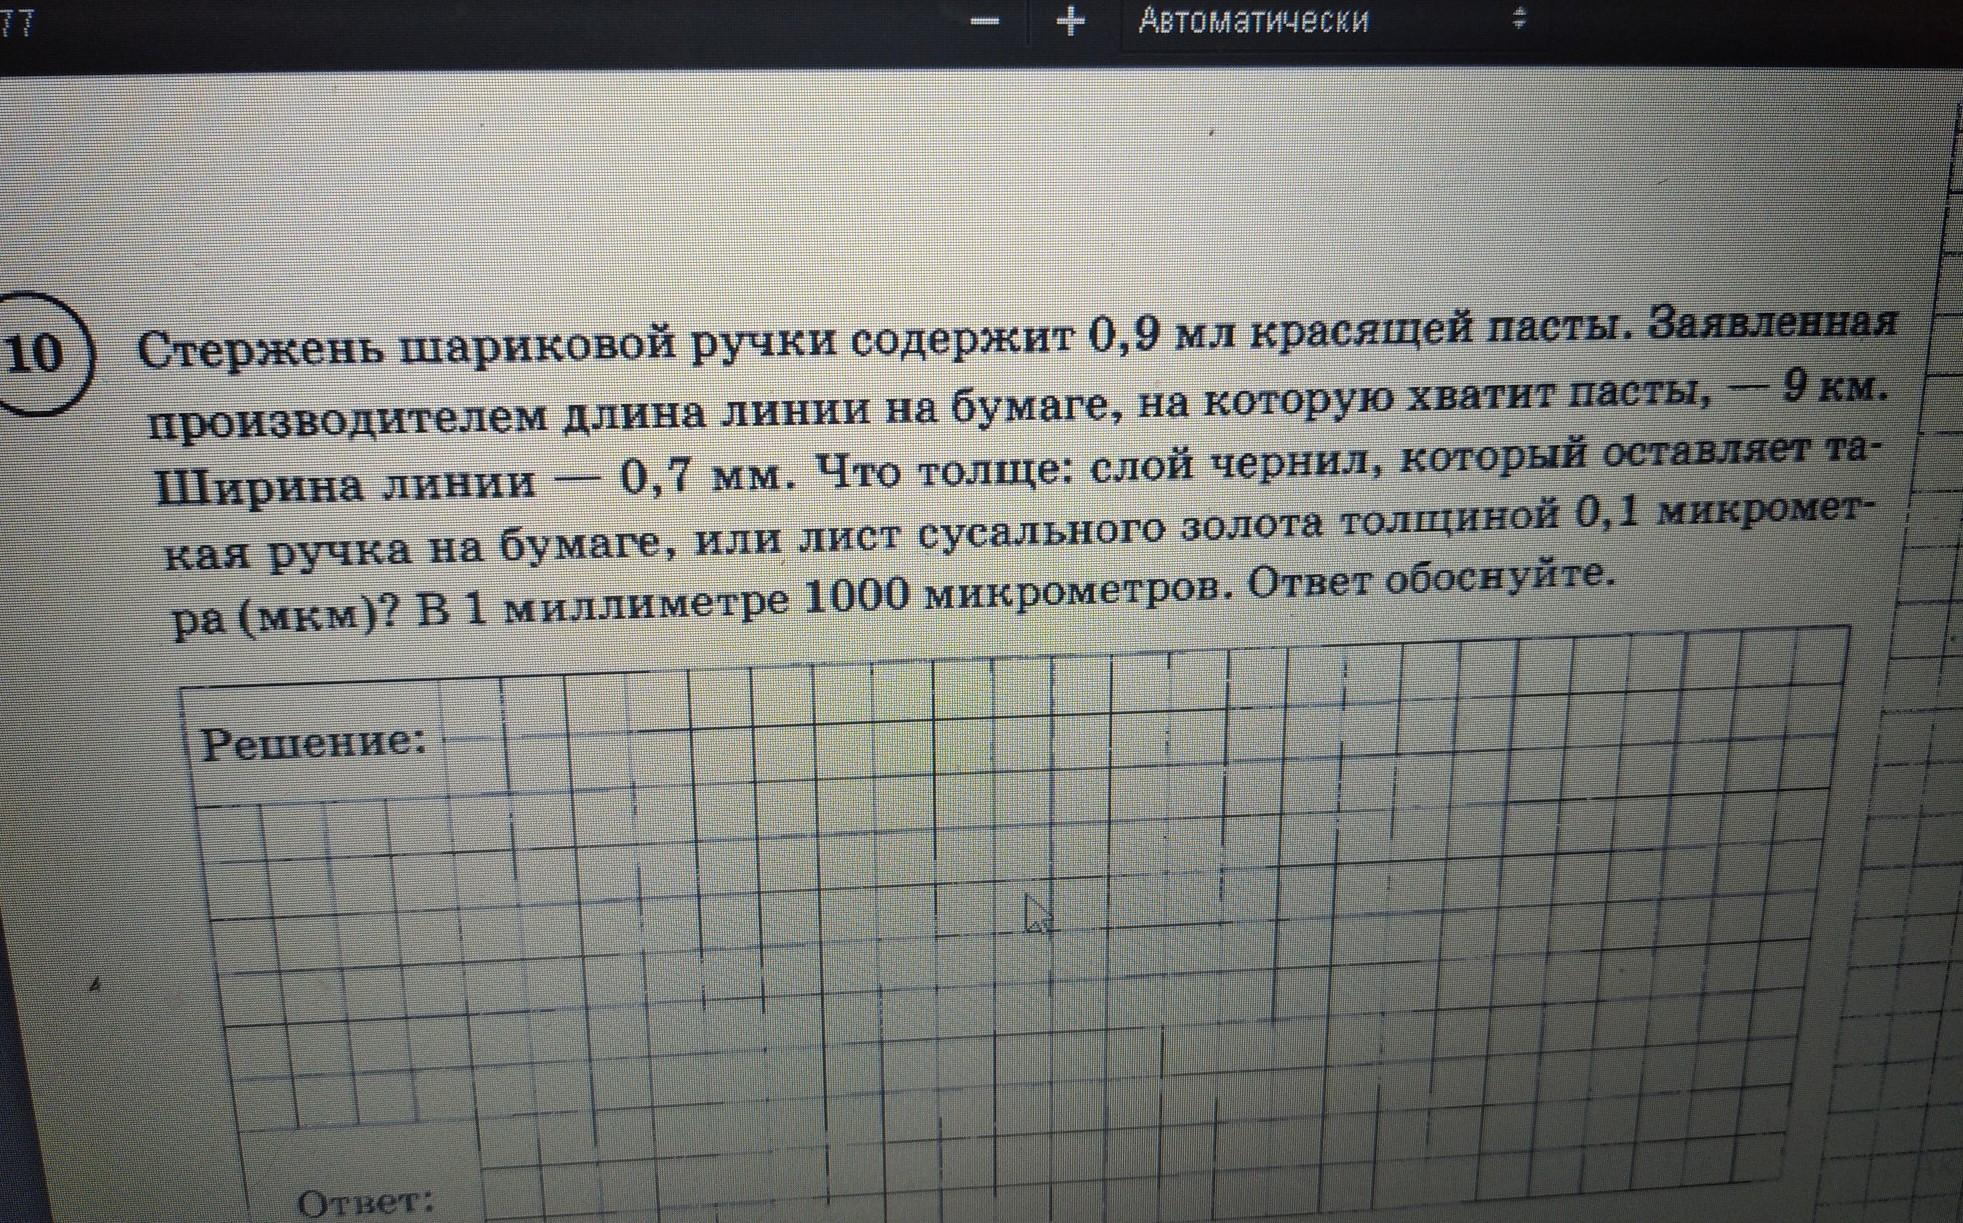Open the Автоматически zoom dropdown
The width and height of the screenshot is (1963, 1223).
1253,21
